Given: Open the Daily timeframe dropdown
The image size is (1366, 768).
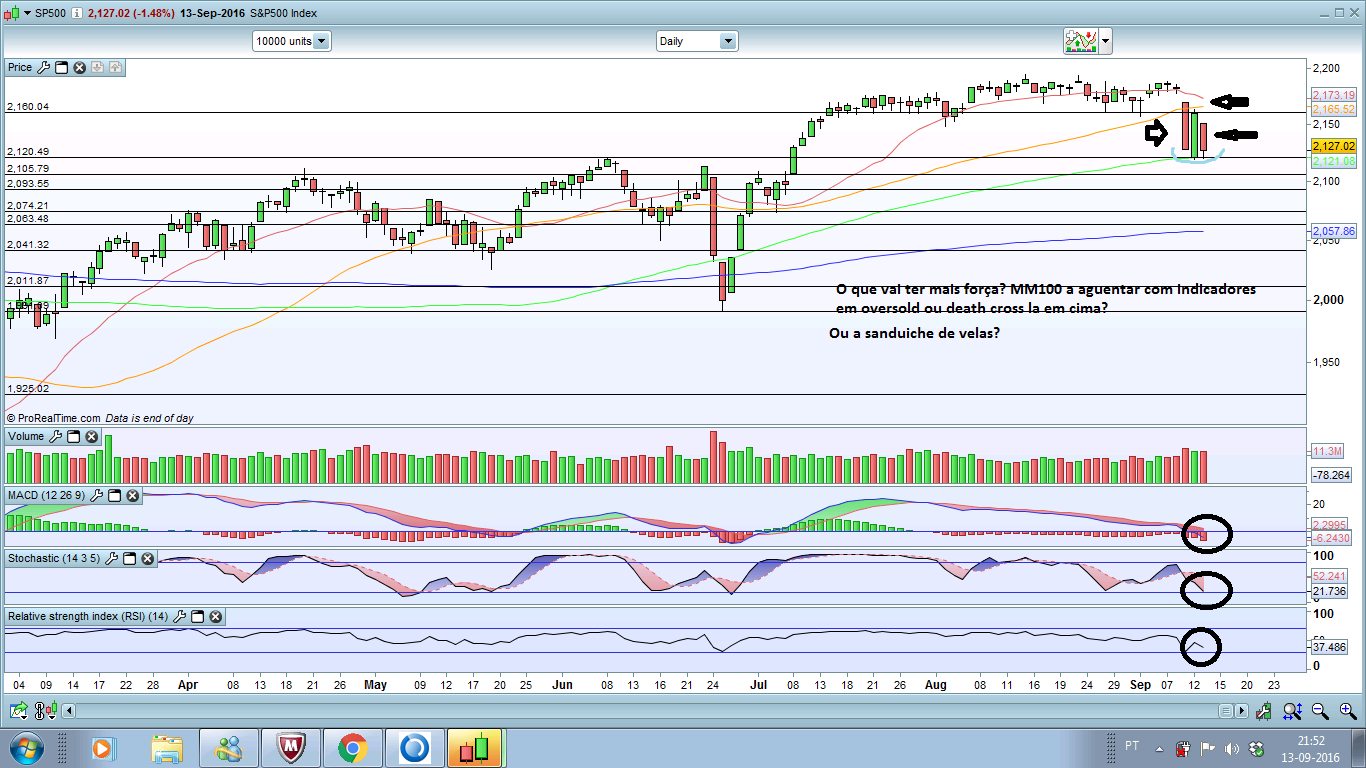Looking at the screenshot, I should (x=697, y=41).
